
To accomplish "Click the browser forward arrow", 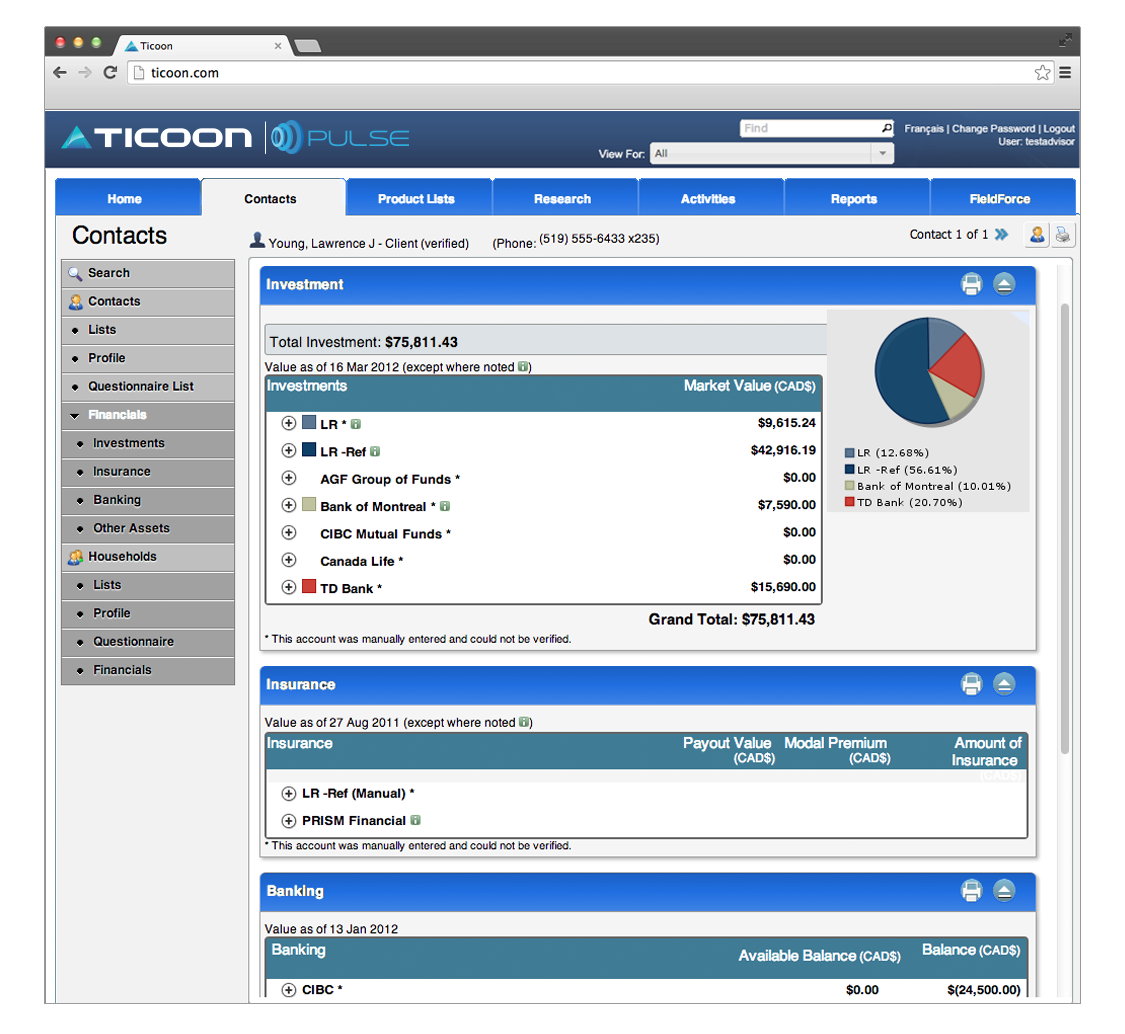I will pos(85,72).
